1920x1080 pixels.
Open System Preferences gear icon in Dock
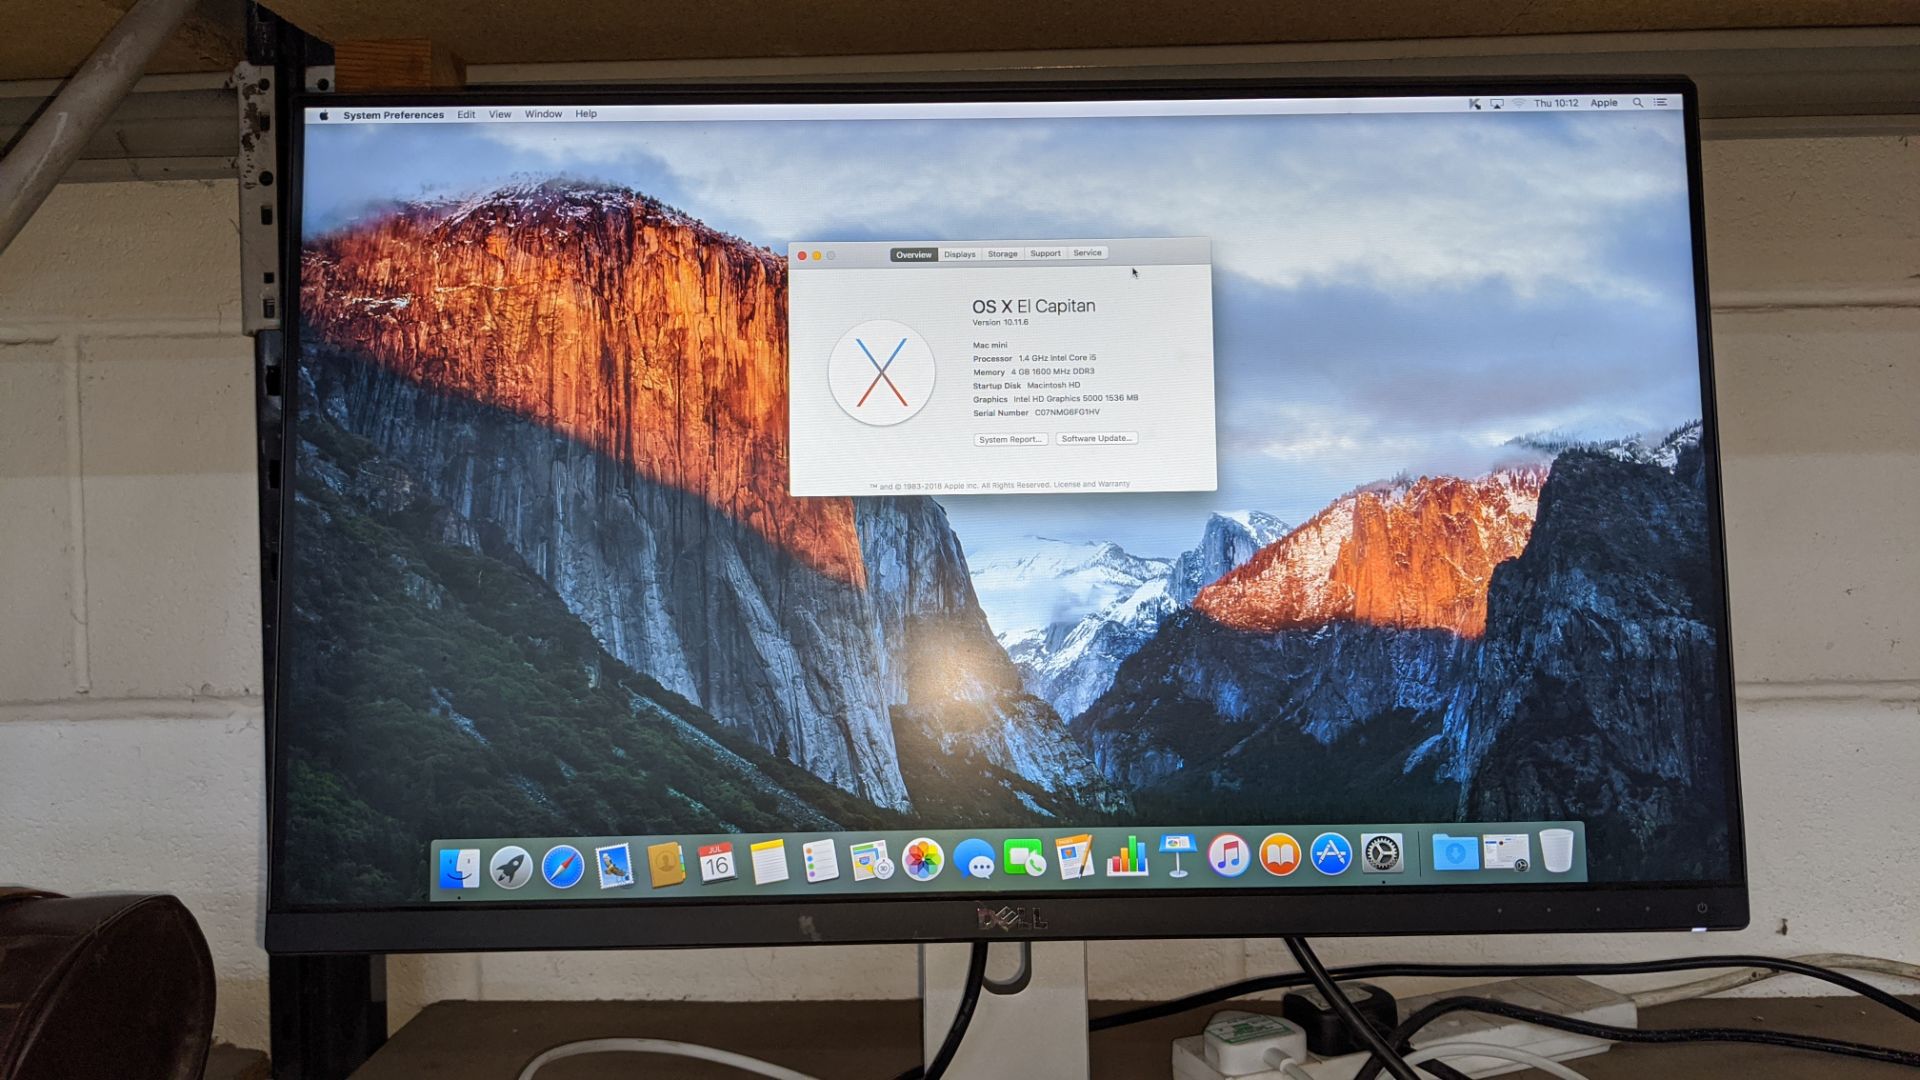pos(1382,854)
